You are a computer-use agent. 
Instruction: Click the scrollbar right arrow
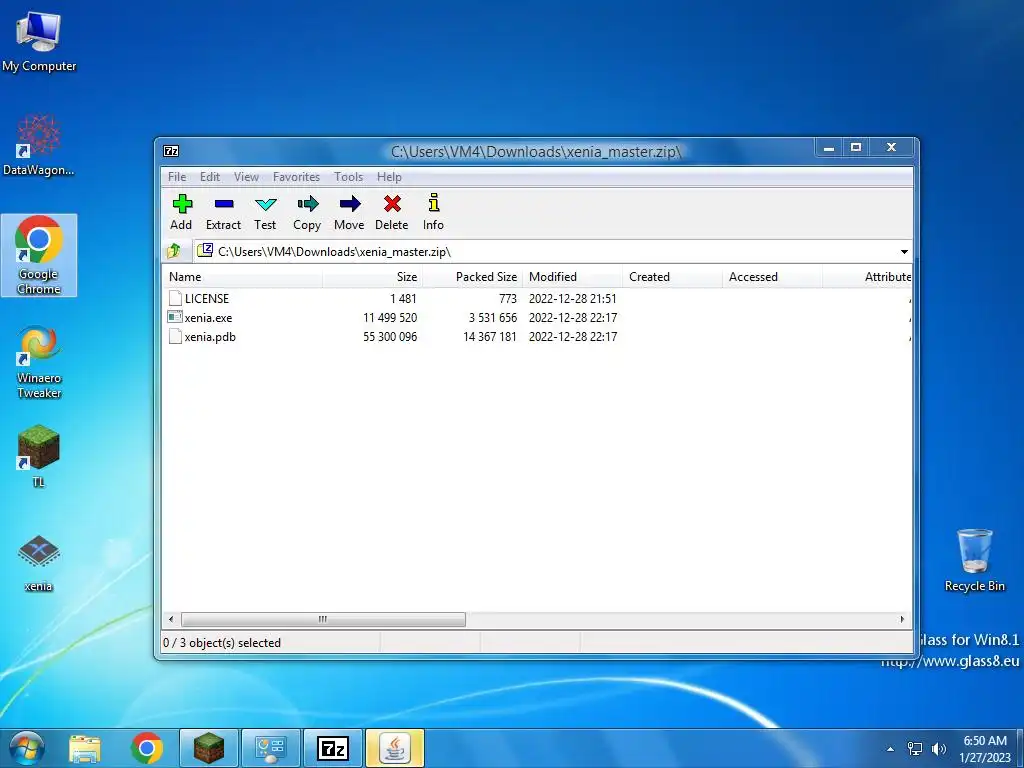(x=903, y=619)
